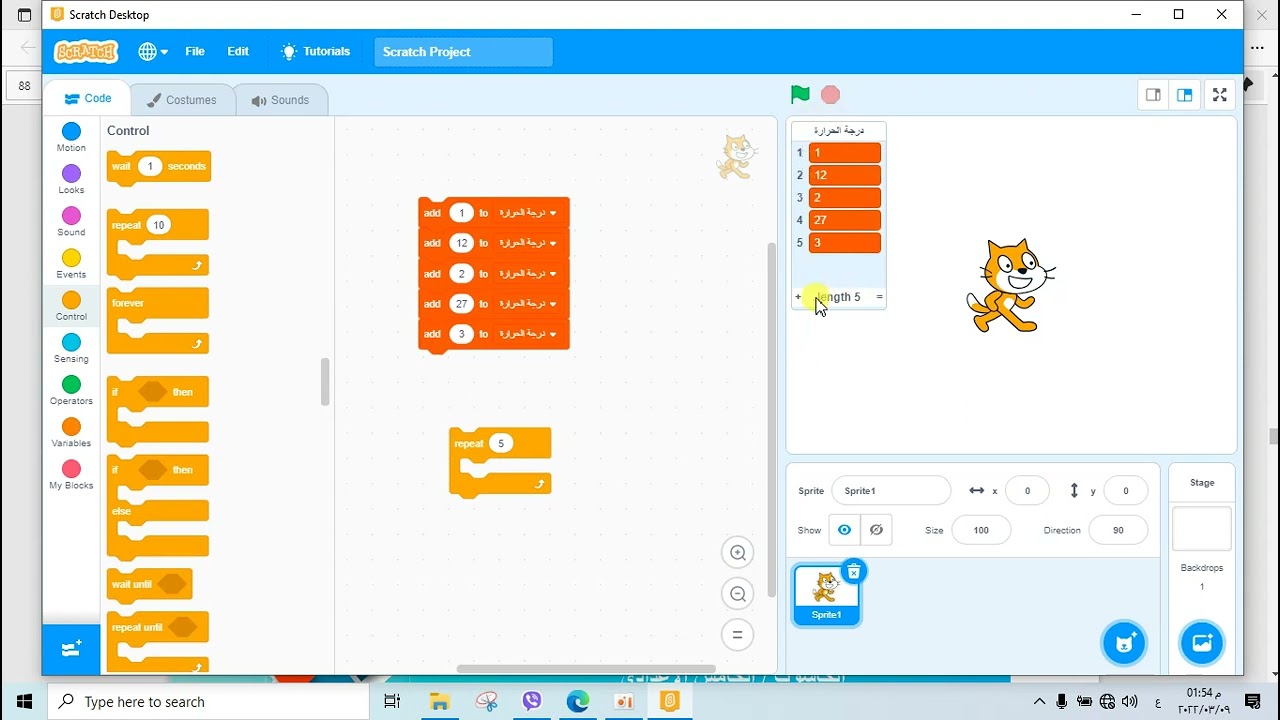Open File Explorer from taskbar
Screen dimensions: 1280x720
pos(439,702)
